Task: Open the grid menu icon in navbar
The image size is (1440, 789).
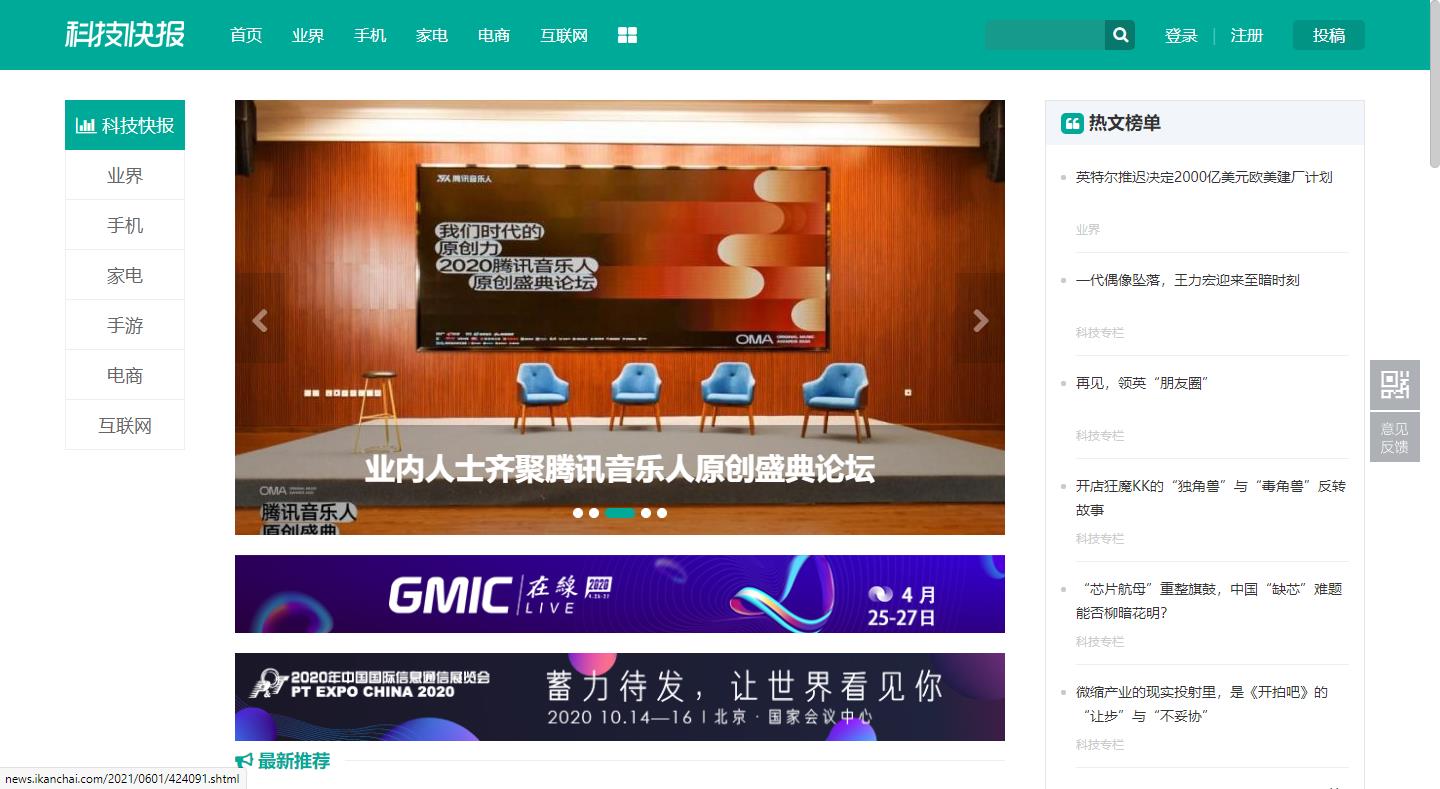Action: pos(627,36)
